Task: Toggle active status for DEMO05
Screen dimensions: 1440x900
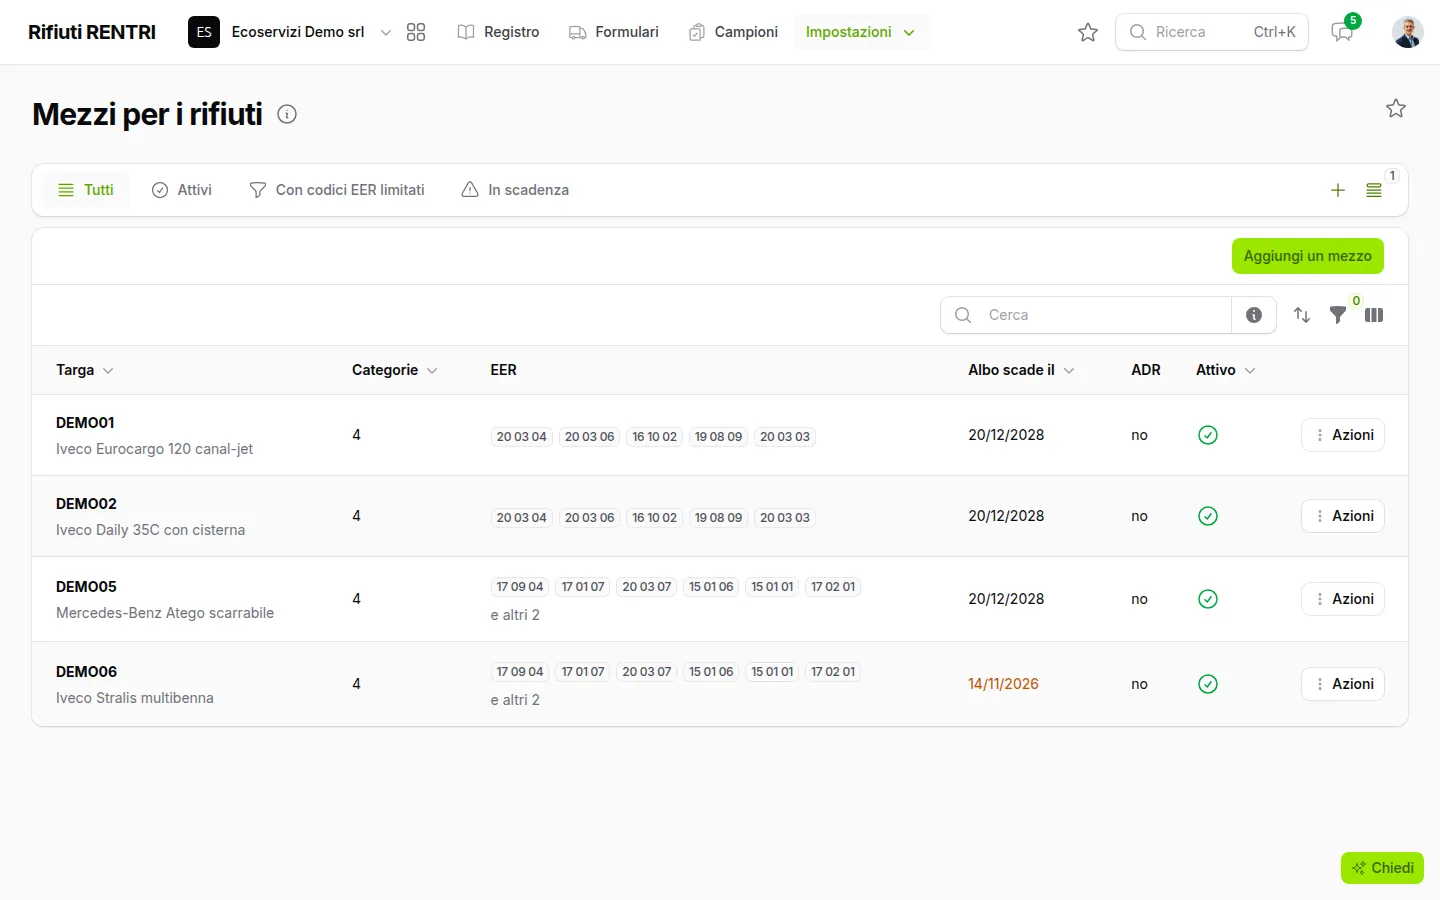Action: coord(1208,599)
